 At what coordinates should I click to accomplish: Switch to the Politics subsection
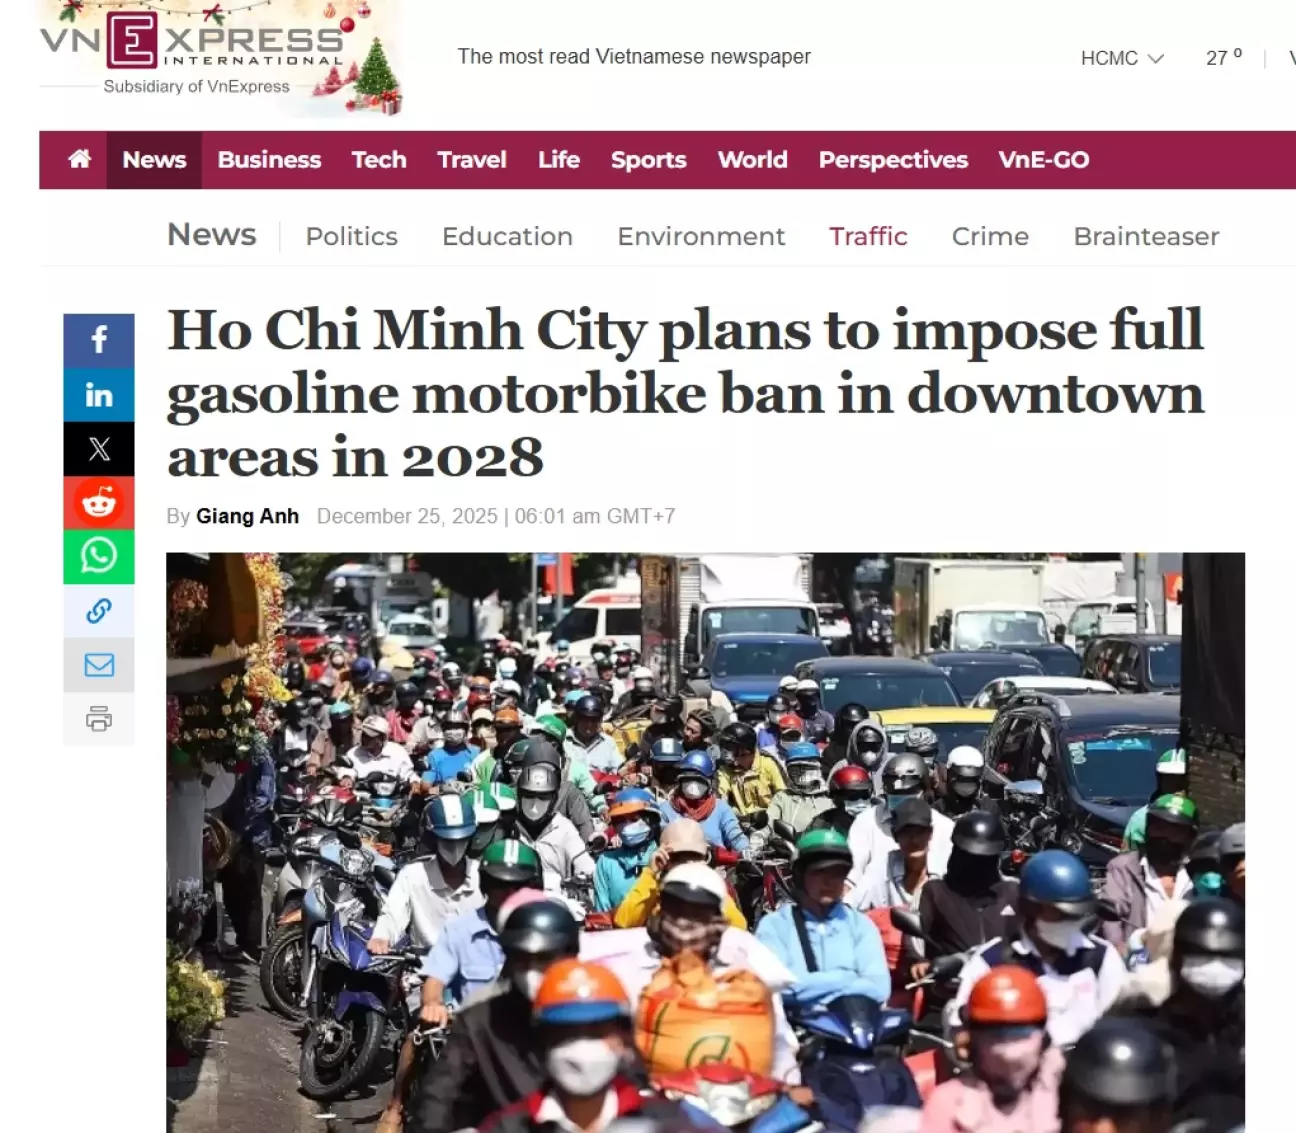(x=351, y=236)
